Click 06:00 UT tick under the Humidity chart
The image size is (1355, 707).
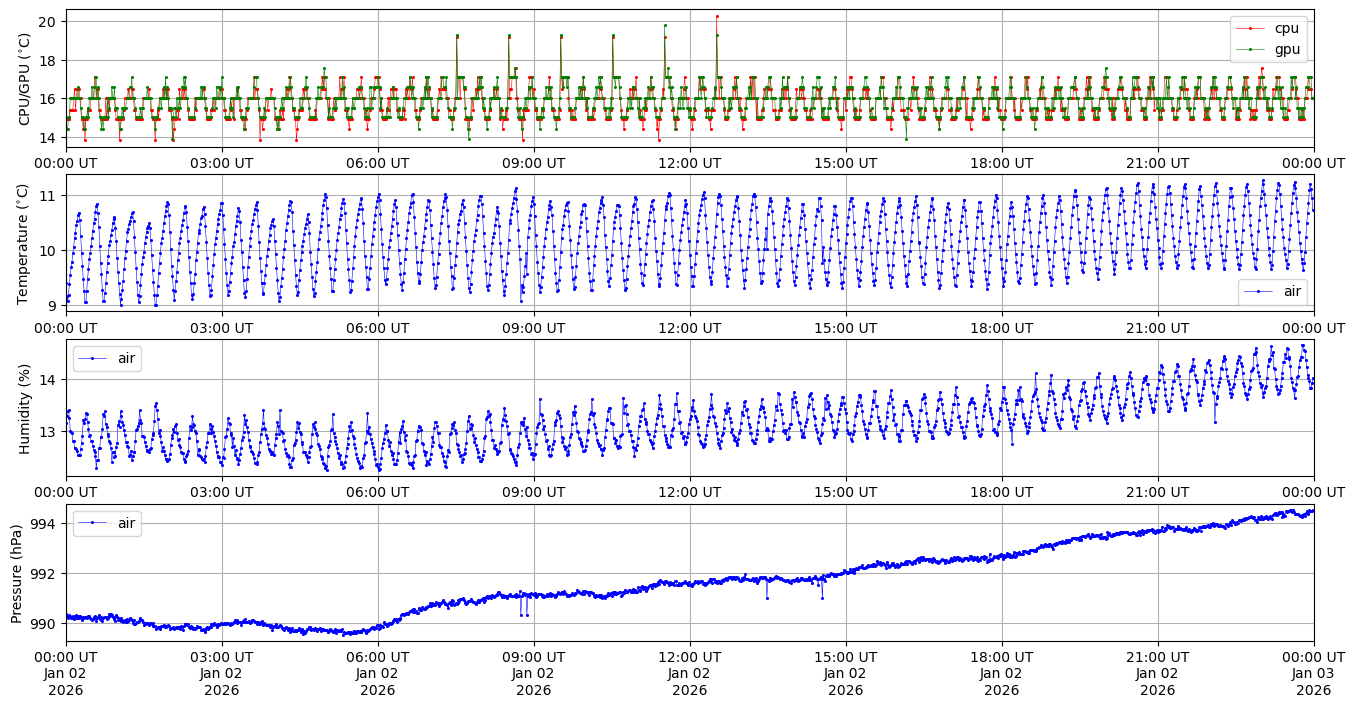point(378,492)
